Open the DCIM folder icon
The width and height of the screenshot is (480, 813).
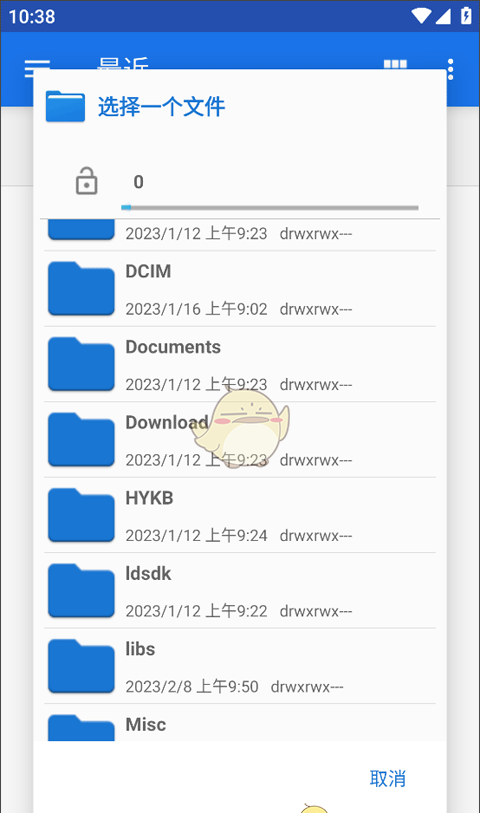click(x=81, y=288)
